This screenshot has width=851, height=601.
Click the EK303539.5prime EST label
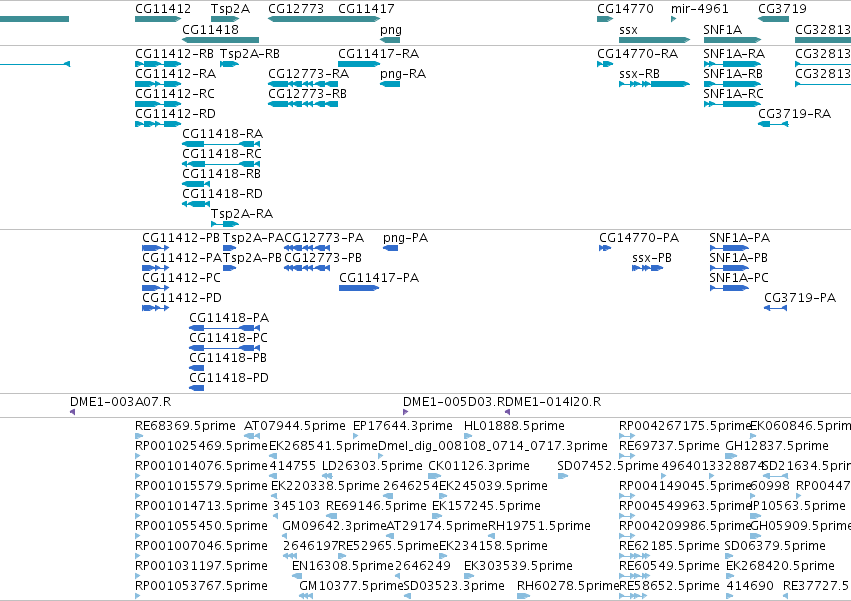tap(518, 566)
